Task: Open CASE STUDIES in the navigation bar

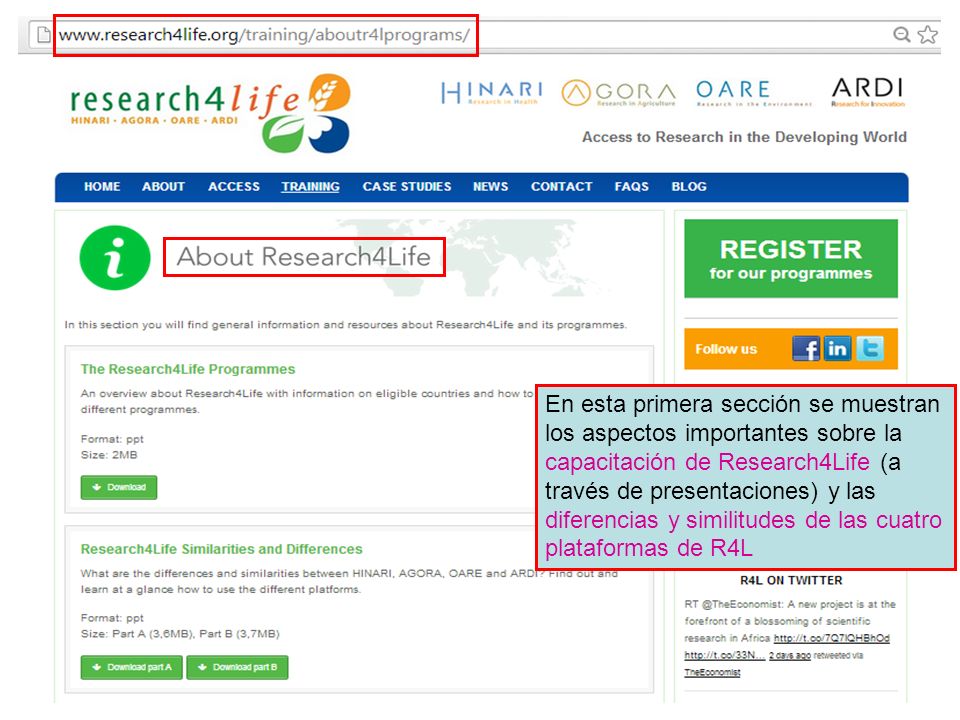Action: coord(407,187)
